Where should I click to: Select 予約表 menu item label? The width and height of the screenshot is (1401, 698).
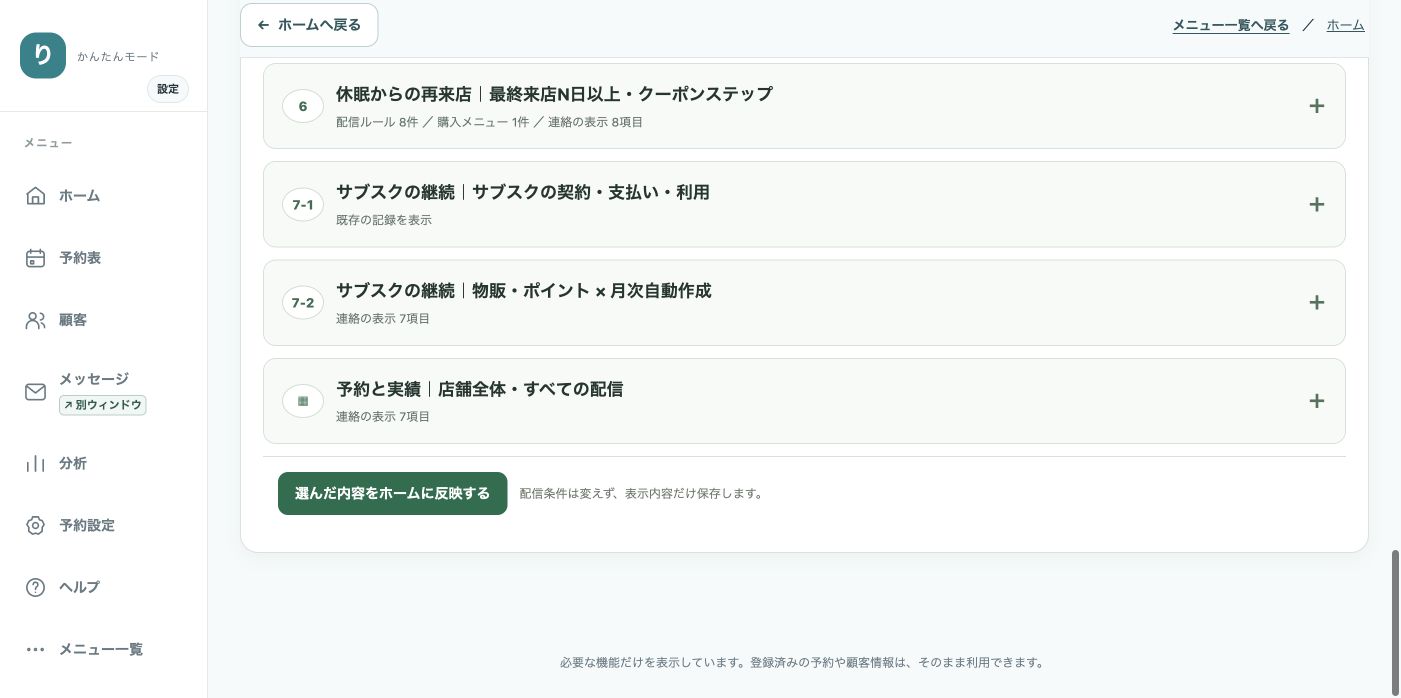(80, 258)
